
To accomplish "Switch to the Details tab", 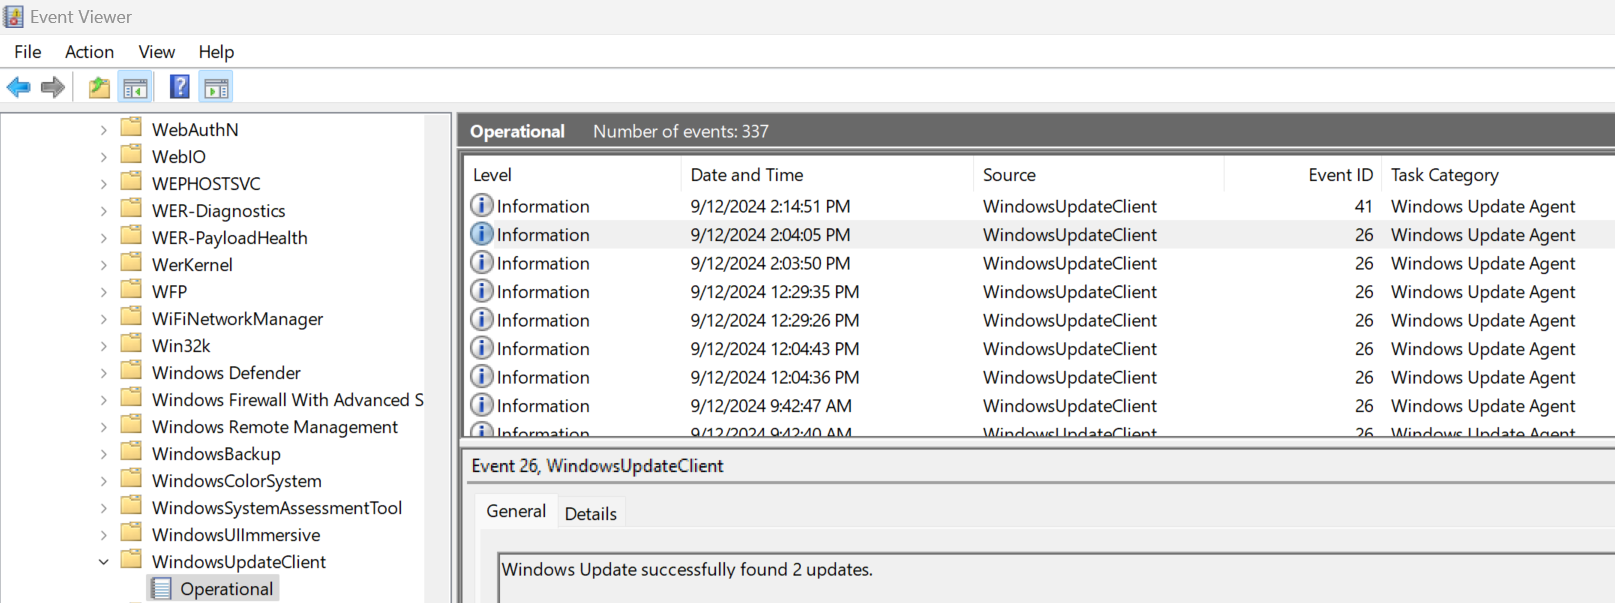I will click(x=590, y=514).
